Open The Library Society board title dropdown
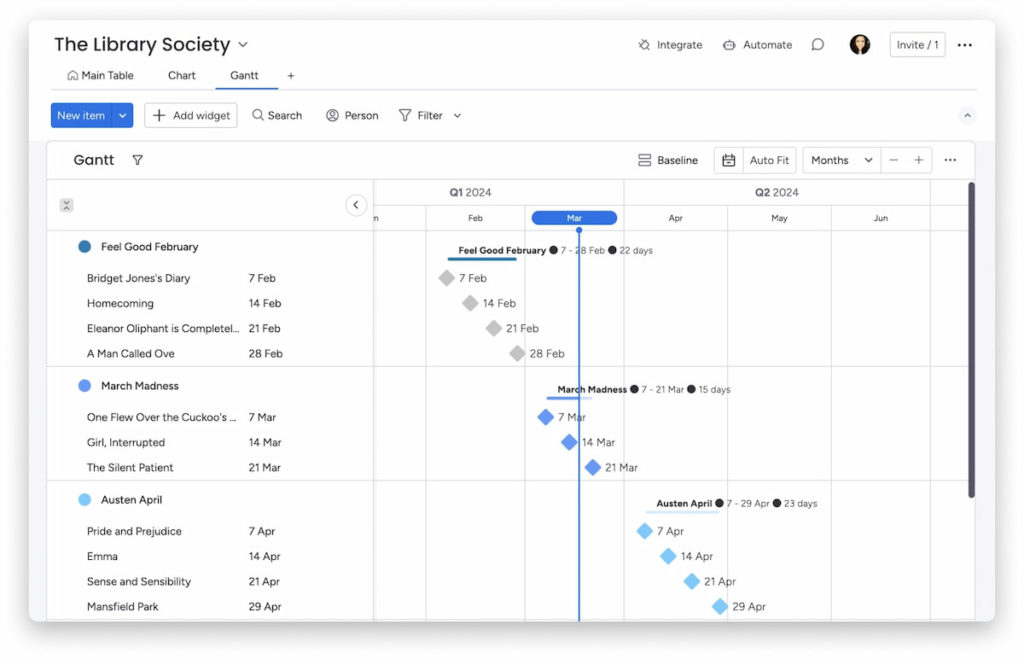Viewport: 1024px width, 659px height. coord(243,44)
